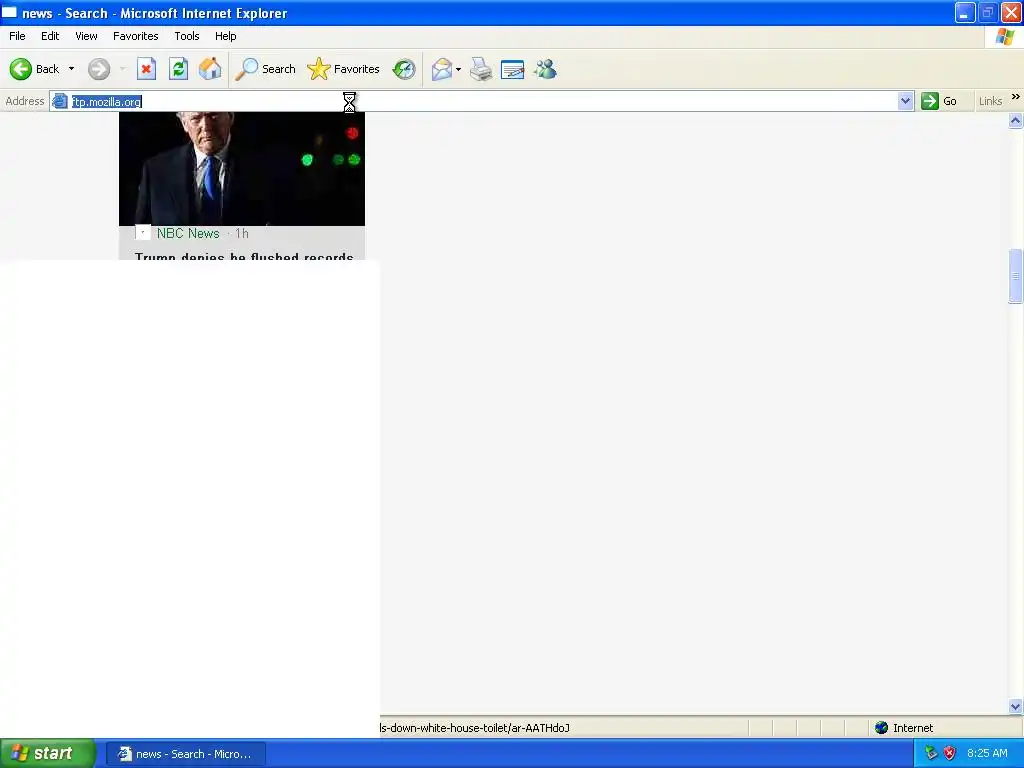Click the Internet Explorer title bar icon

click(x=9, y=12)
